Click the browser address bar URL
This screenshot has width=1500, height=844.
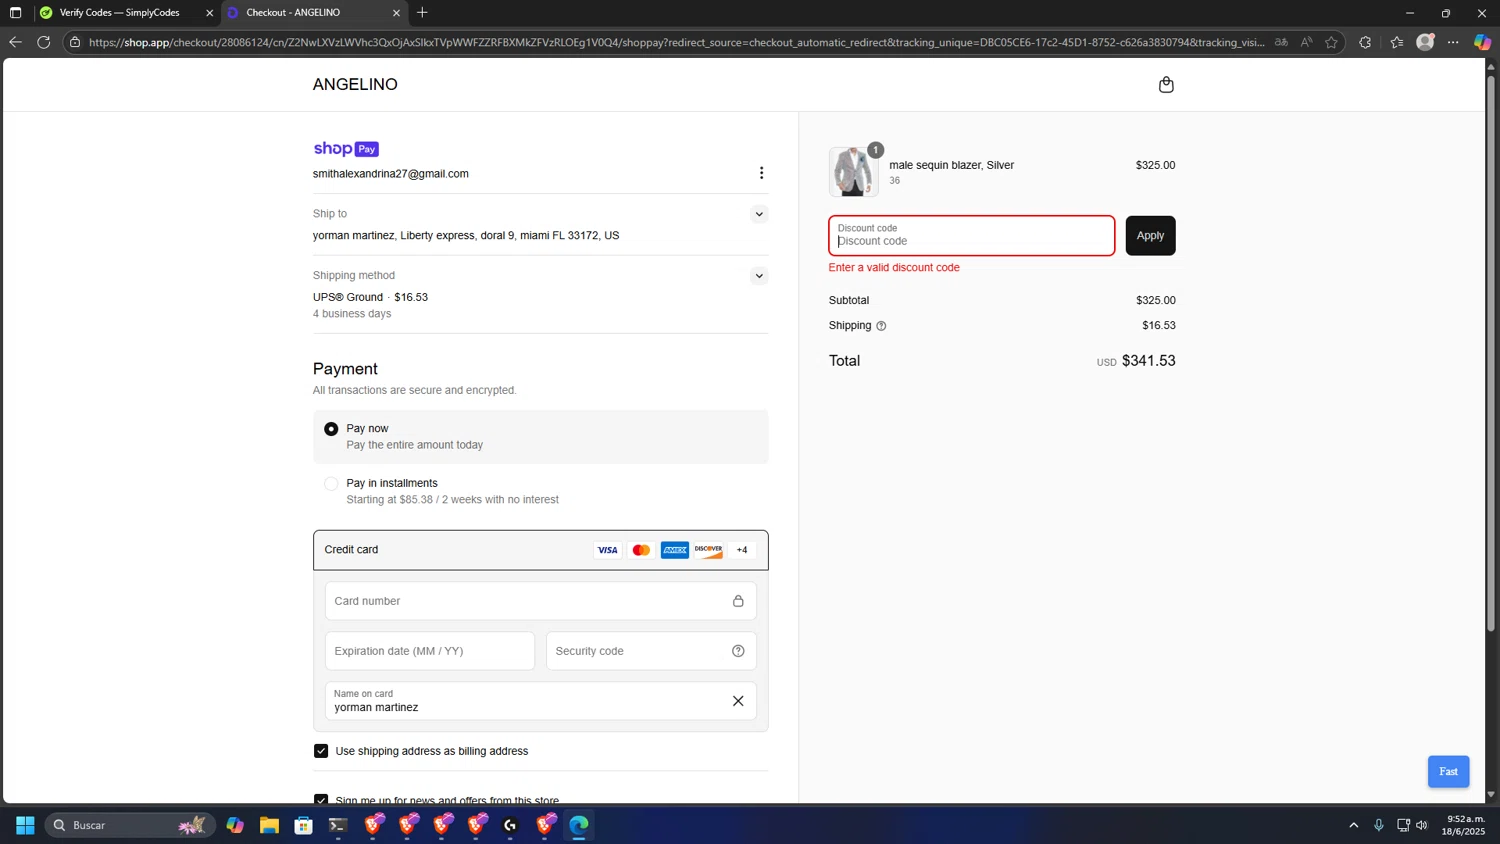[676, 42]
